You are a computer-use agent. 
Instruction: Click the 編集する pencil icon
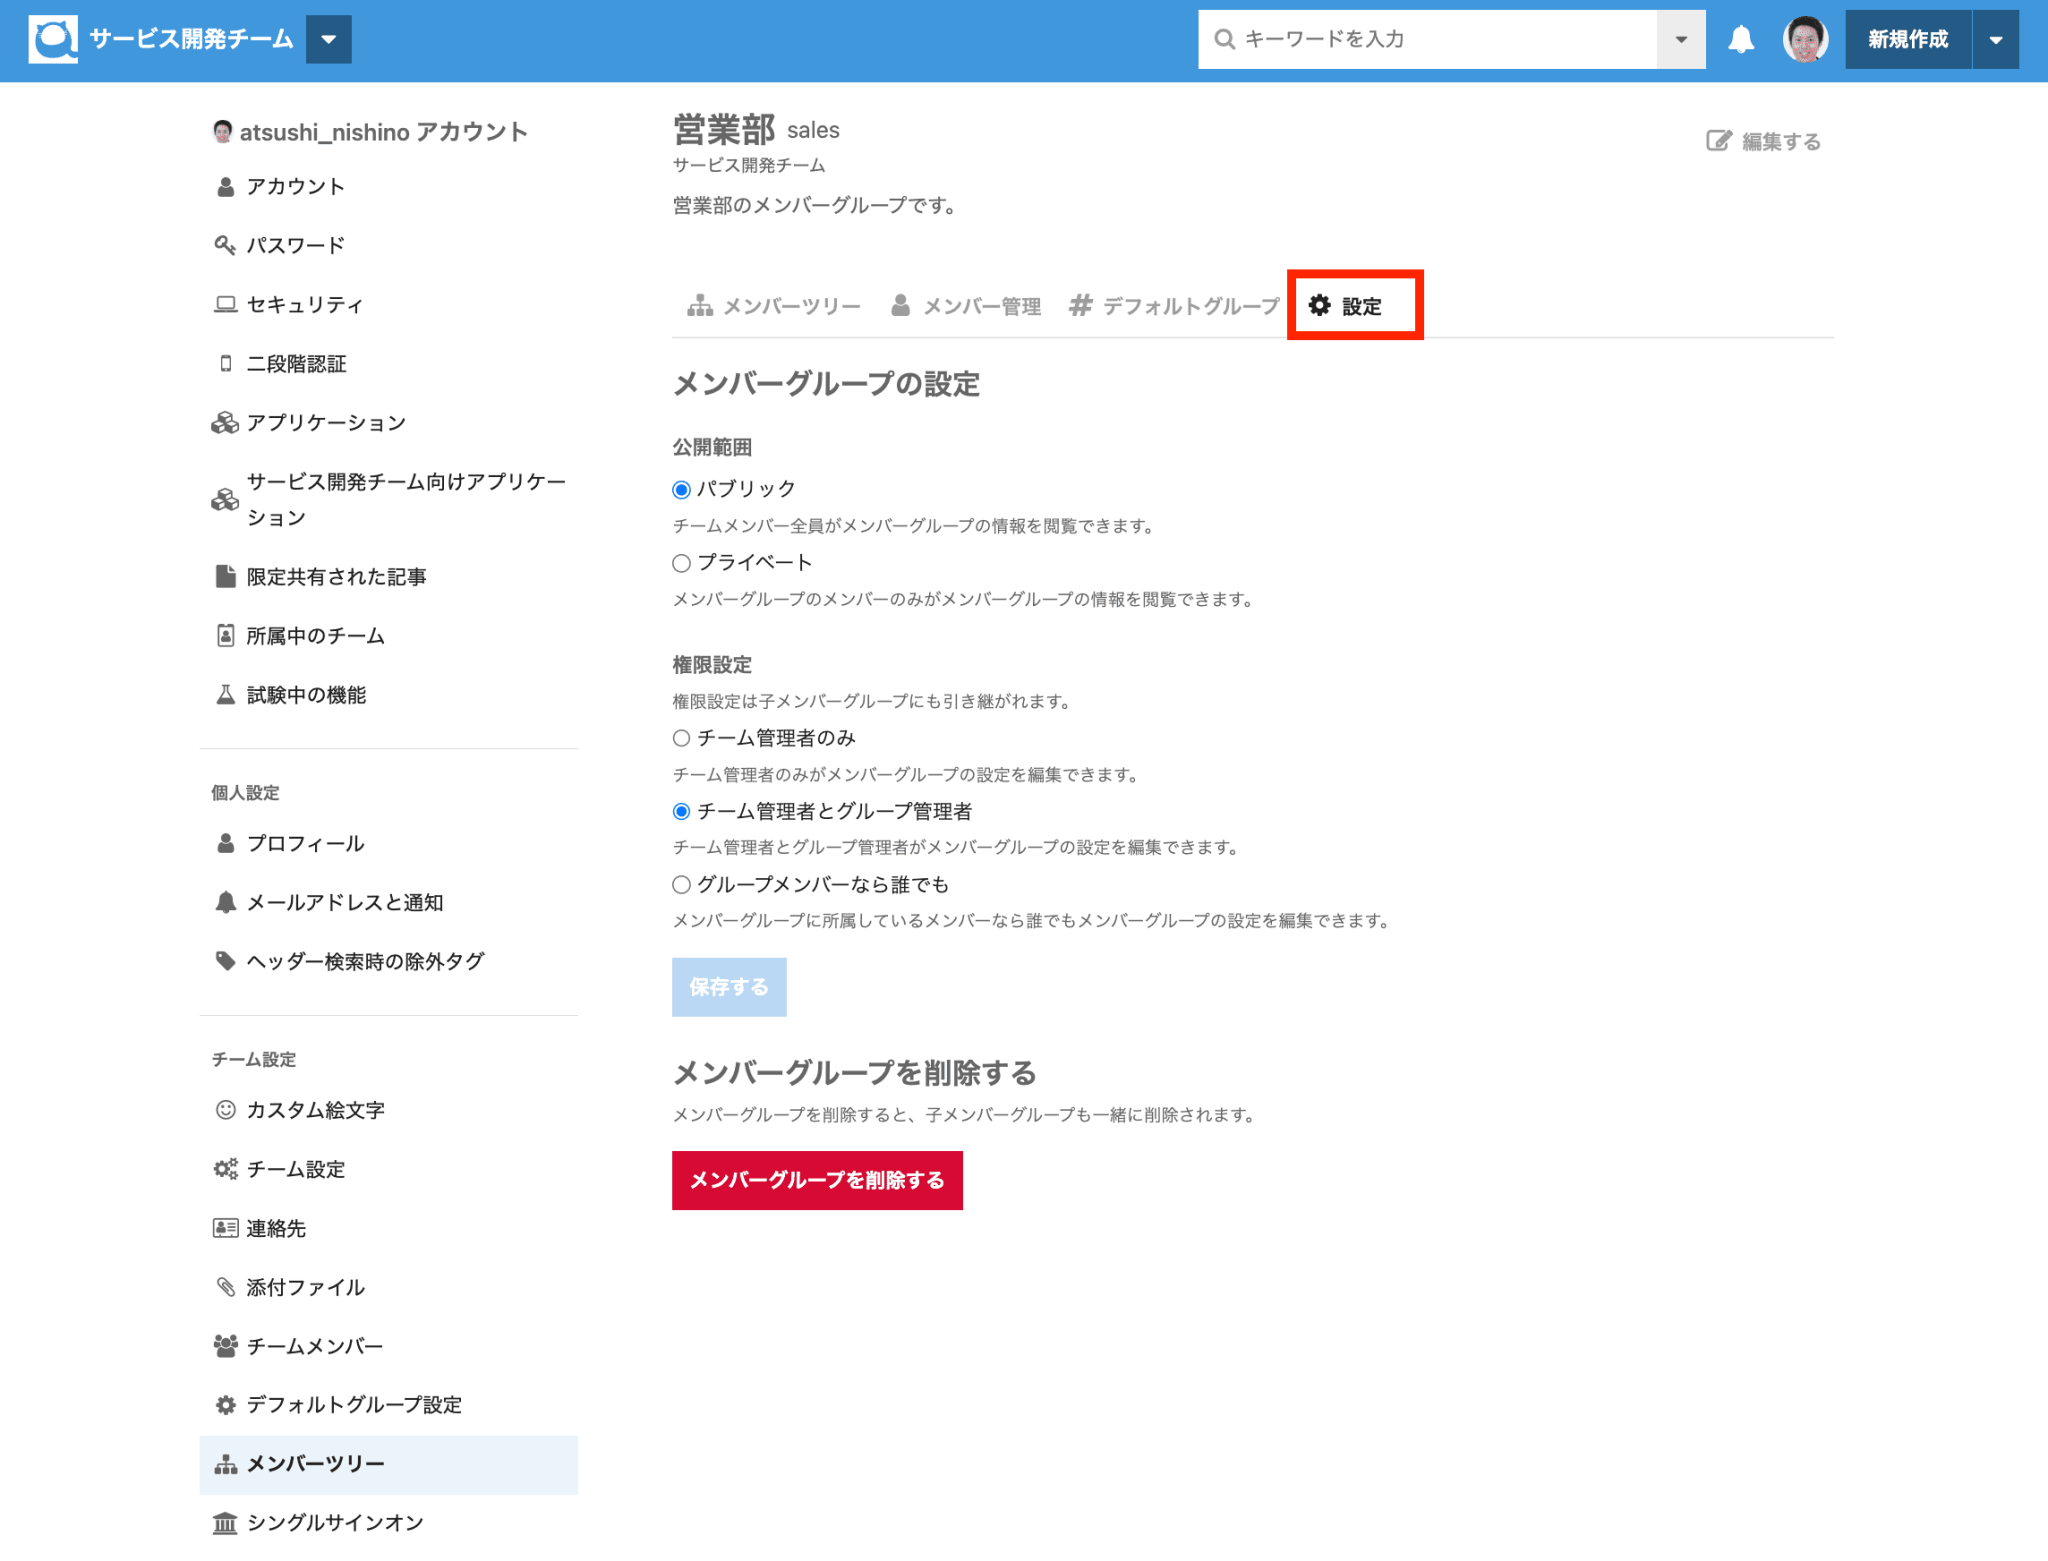pyautogui.click(x=1718, y=141)
